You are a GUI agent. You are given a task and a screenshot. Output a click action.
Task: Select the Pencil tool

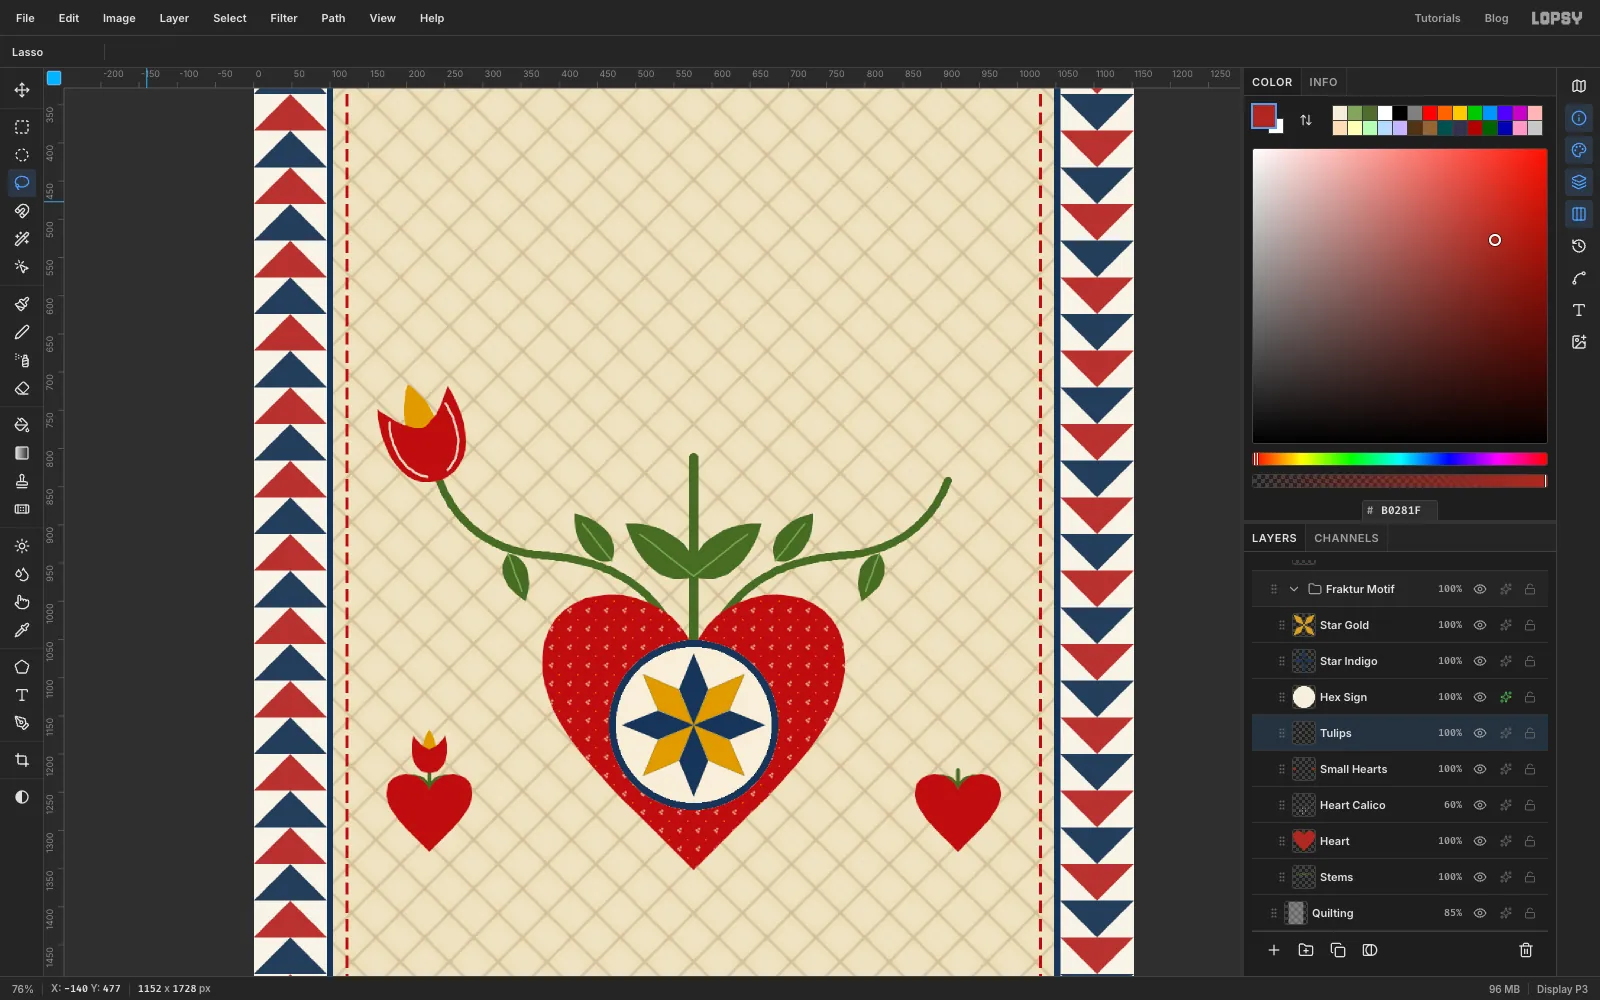click(x=22, y=332)
